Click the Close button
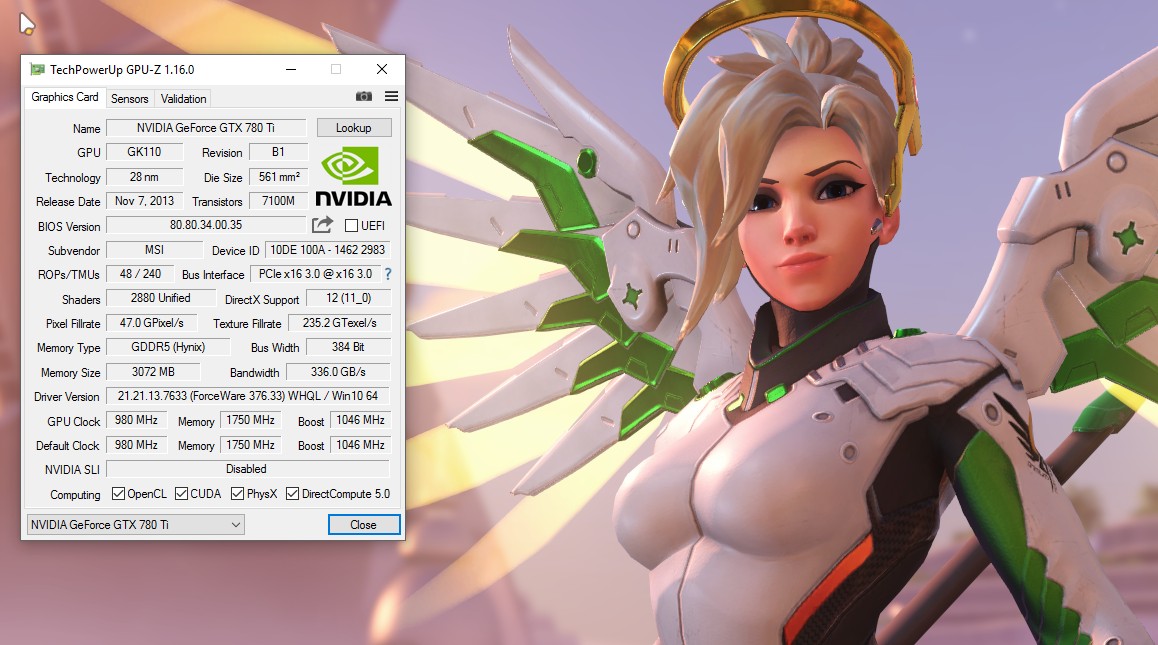Image resolution: width=1158 pixels, height=645 pixels. 363,525
